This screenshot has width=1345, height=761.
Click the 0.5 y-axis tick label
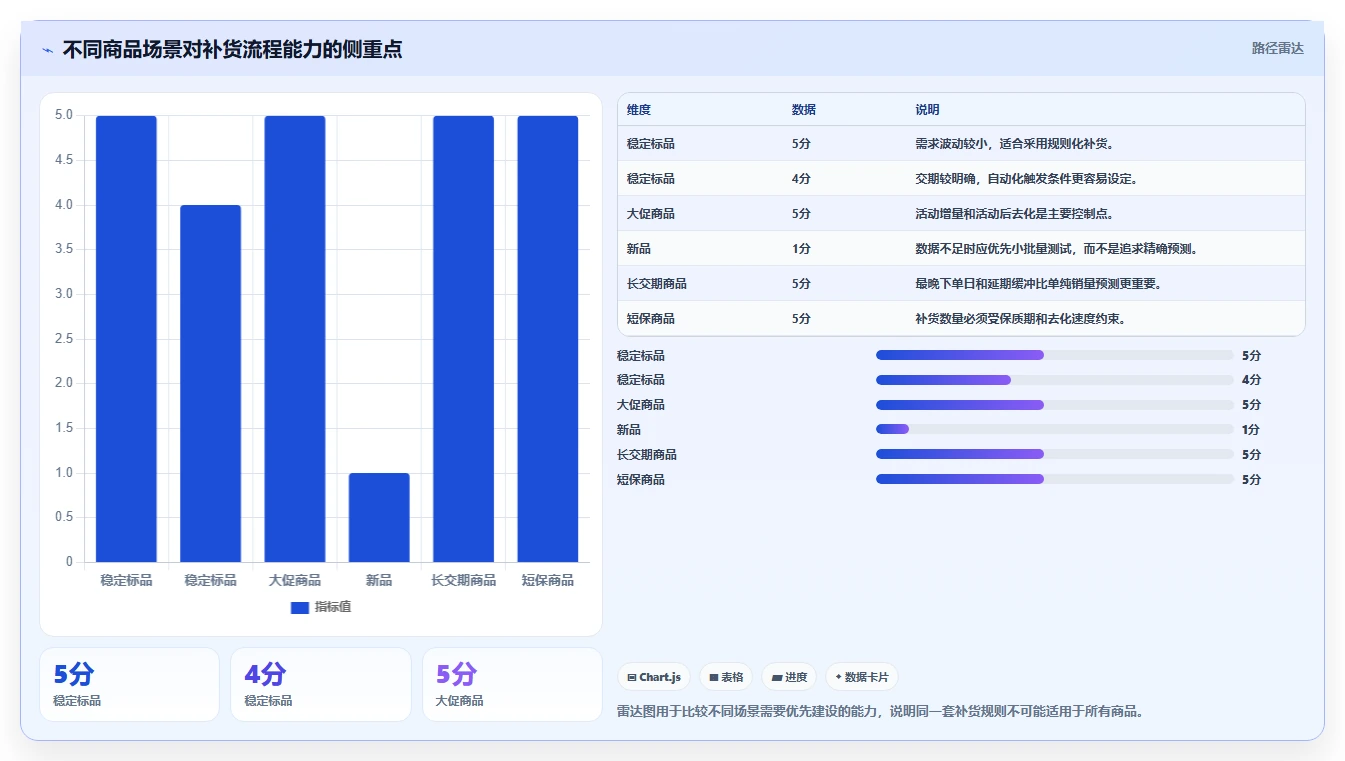click(64, 517)
